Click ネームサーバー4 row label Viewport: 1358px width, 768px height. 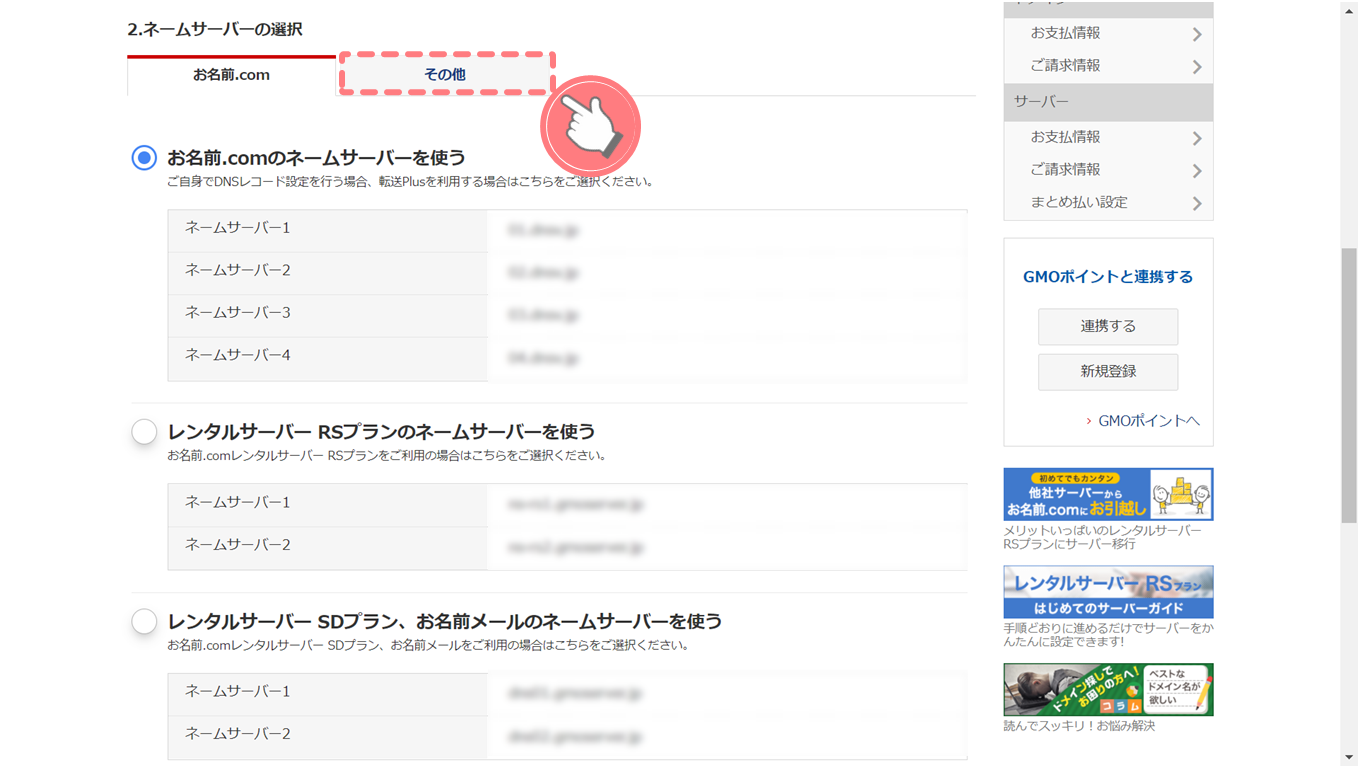[237, 355]
